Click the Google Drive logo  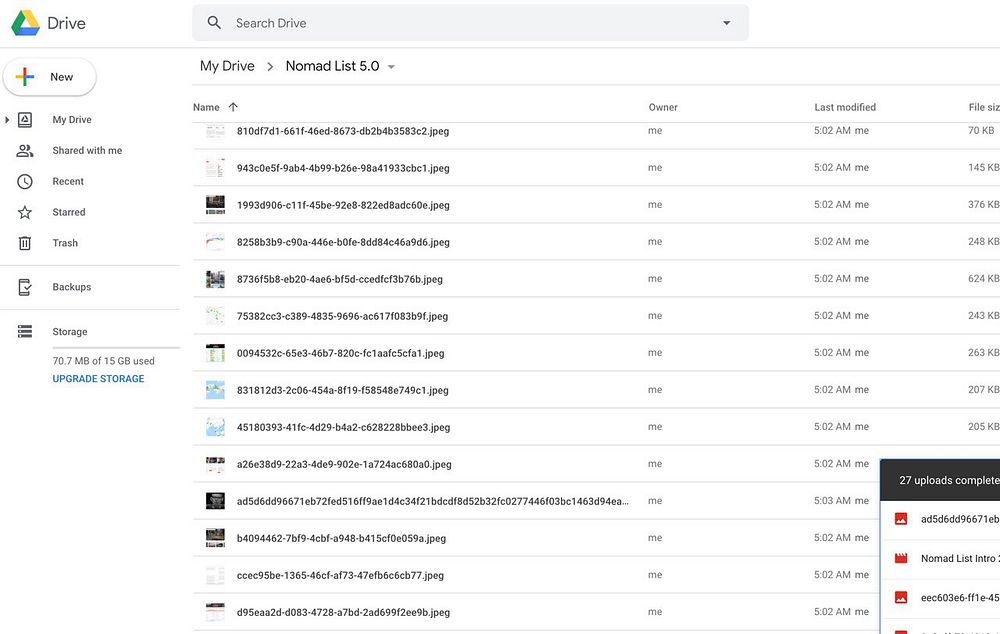coord(25,23)
